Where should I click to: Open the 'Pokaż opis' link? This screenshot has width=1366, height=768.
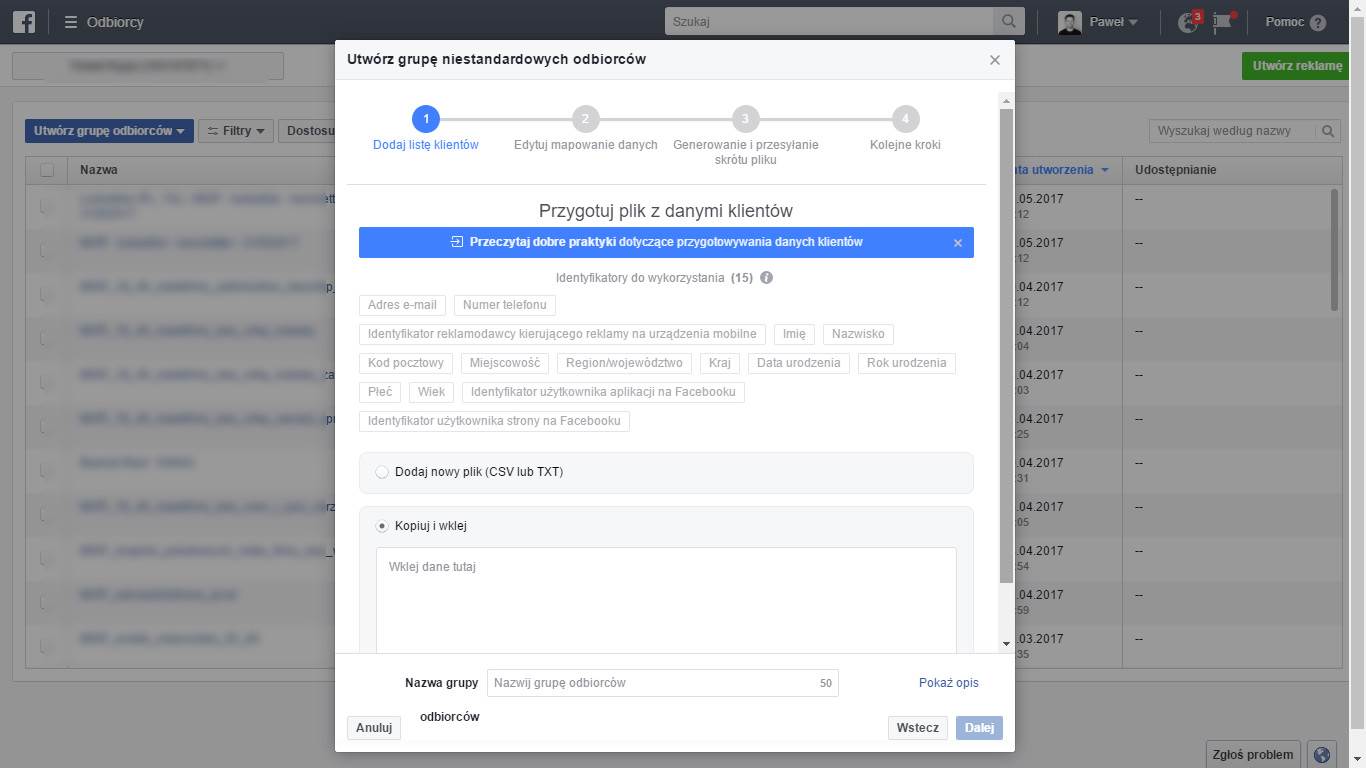[x=948, y=683]
